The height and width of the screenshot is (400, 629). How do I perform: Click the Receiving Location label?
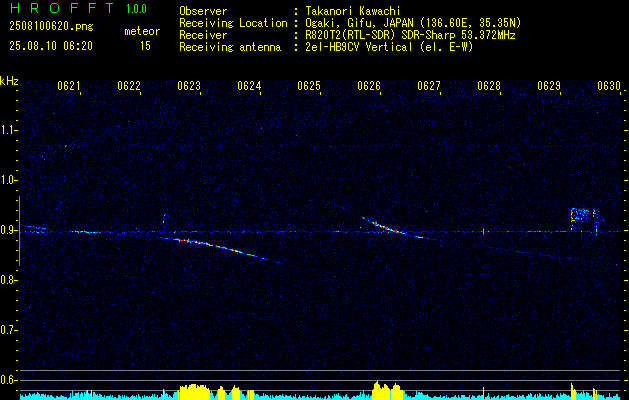[233, 23]
